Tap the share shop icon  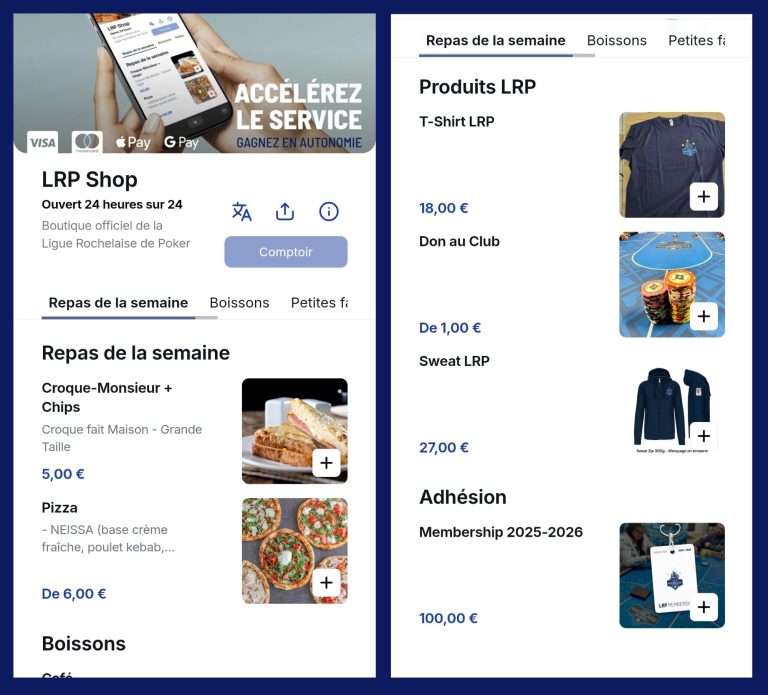point(285,212)
